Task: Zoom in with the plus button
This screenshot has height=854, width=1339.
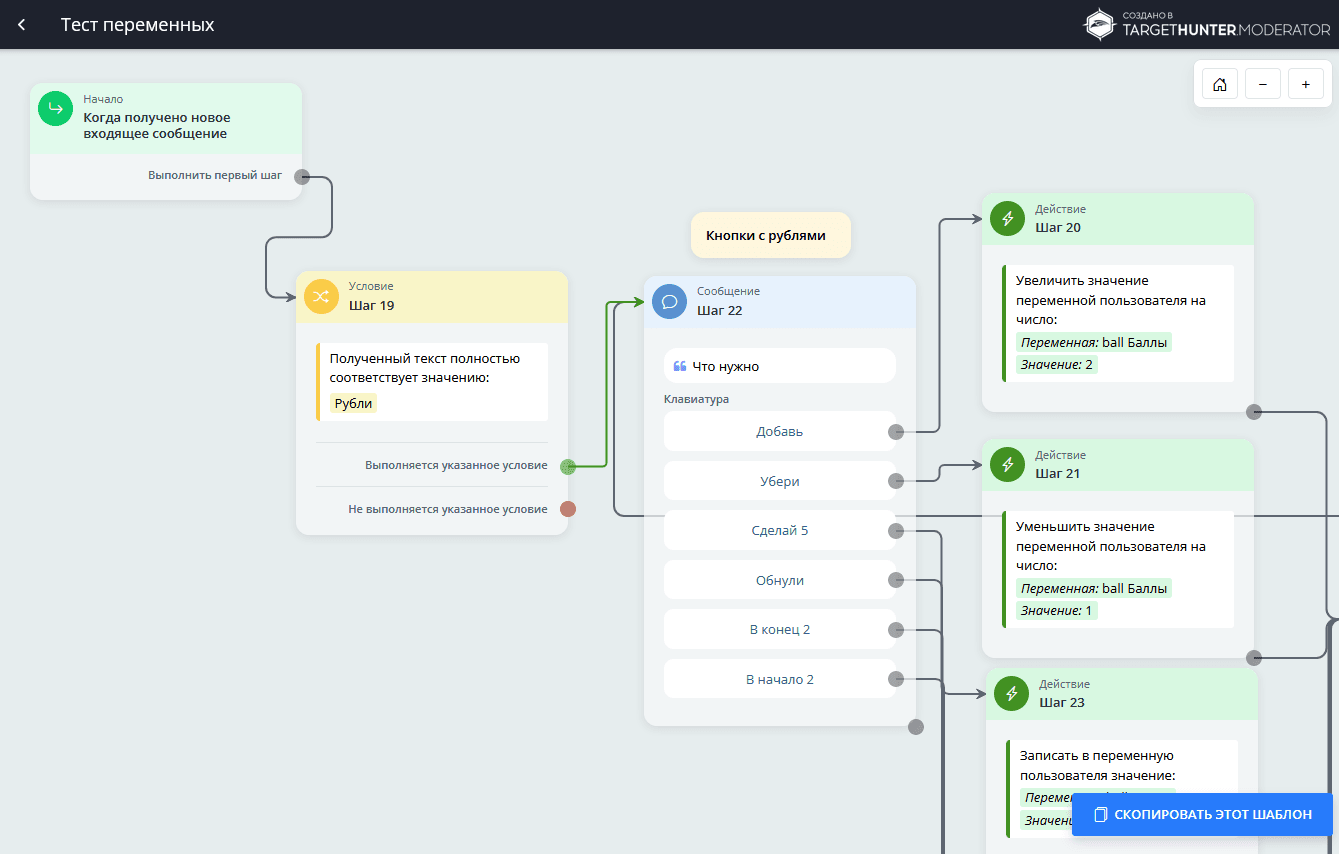Action: 1305,85
